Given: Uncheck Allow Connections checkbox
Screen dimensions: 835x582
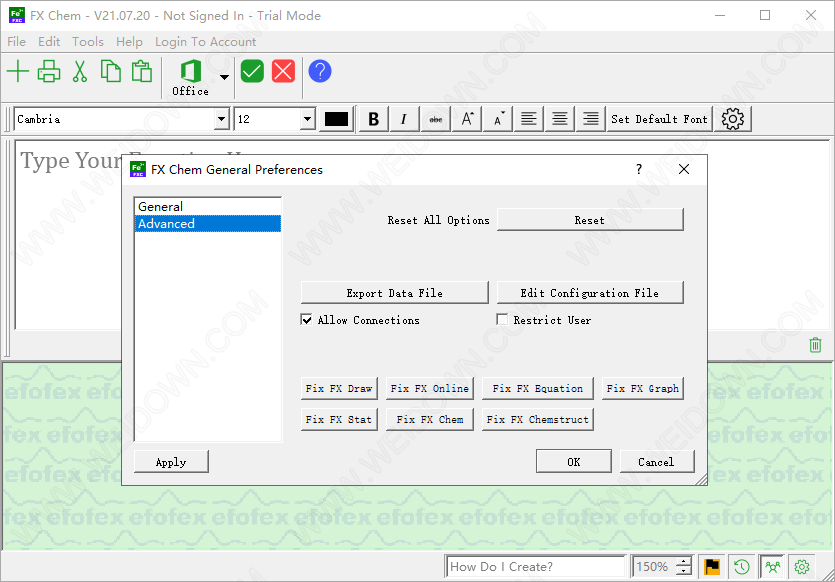Looking at the screenshot, I should tap(307, 319).
